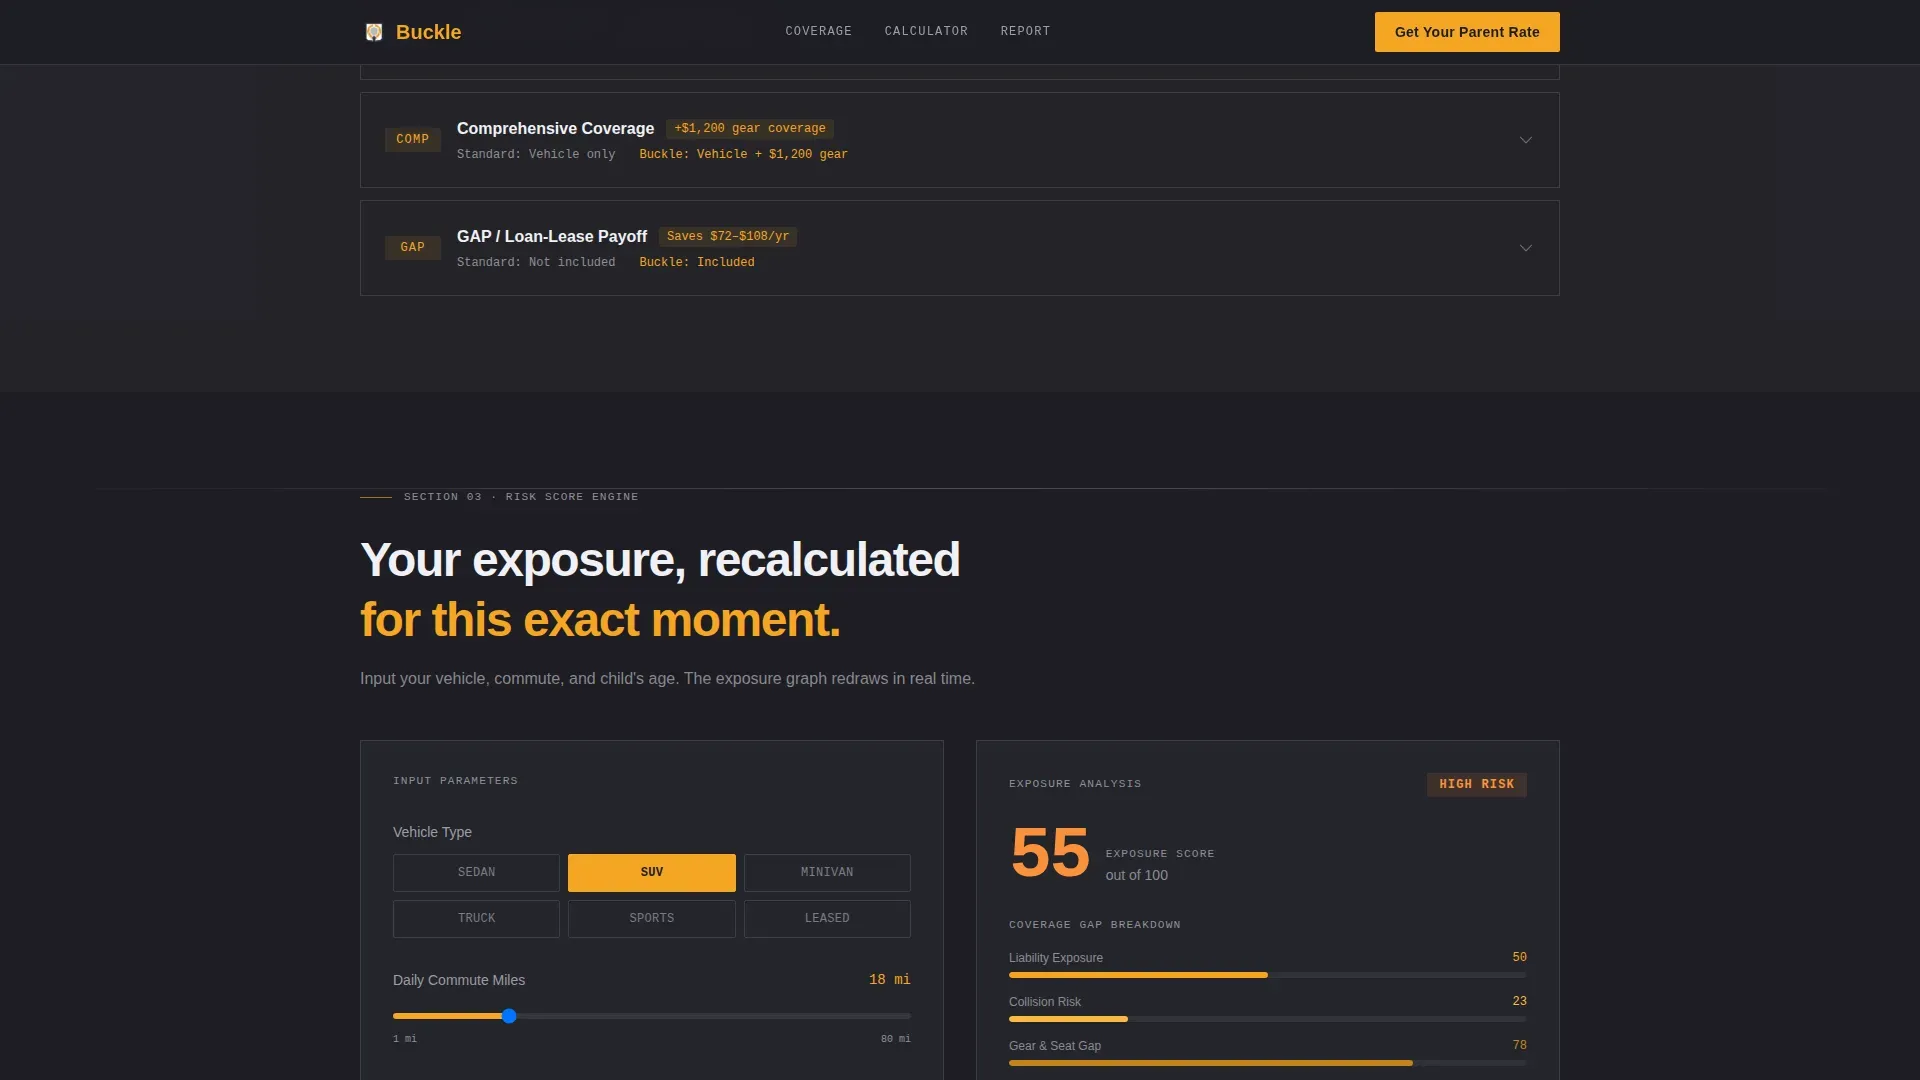
Task: Click the 18 mi commute value
Action: [x=889, y=979]
